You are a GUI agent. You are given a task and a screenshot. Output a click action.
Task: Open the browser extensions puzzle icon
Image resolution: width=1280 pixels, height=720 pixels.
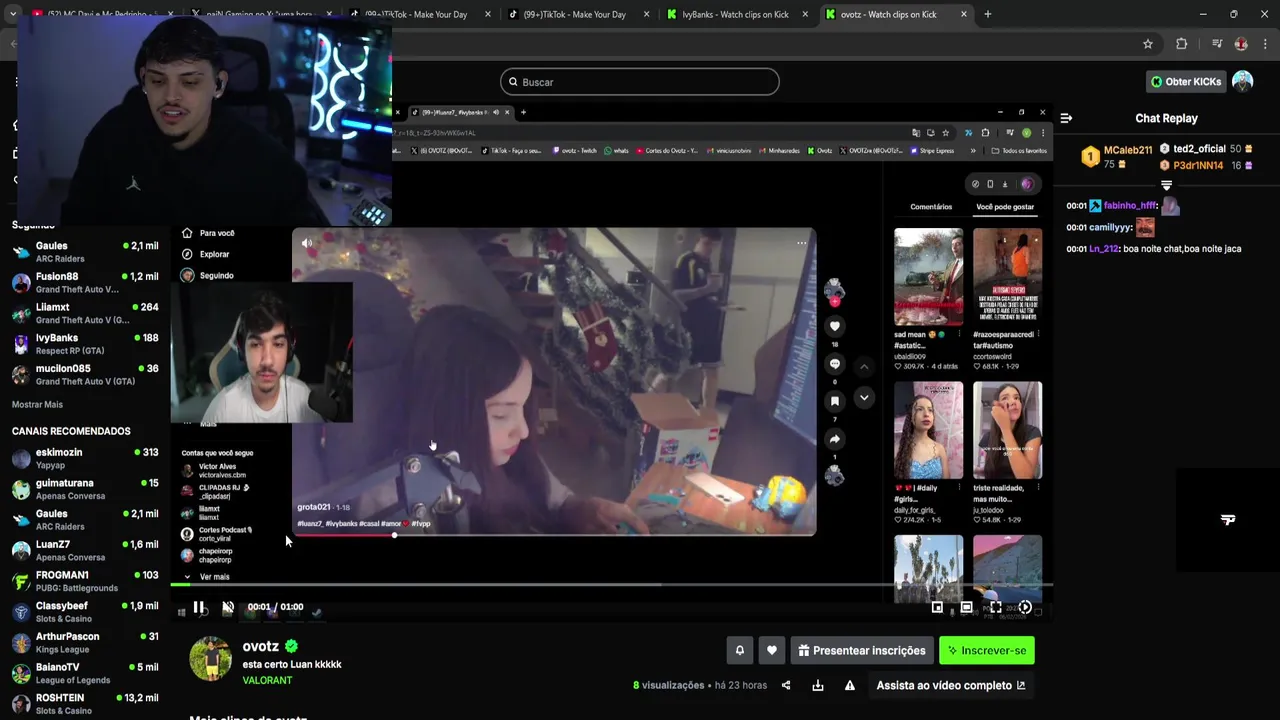tap(1182, 44)
